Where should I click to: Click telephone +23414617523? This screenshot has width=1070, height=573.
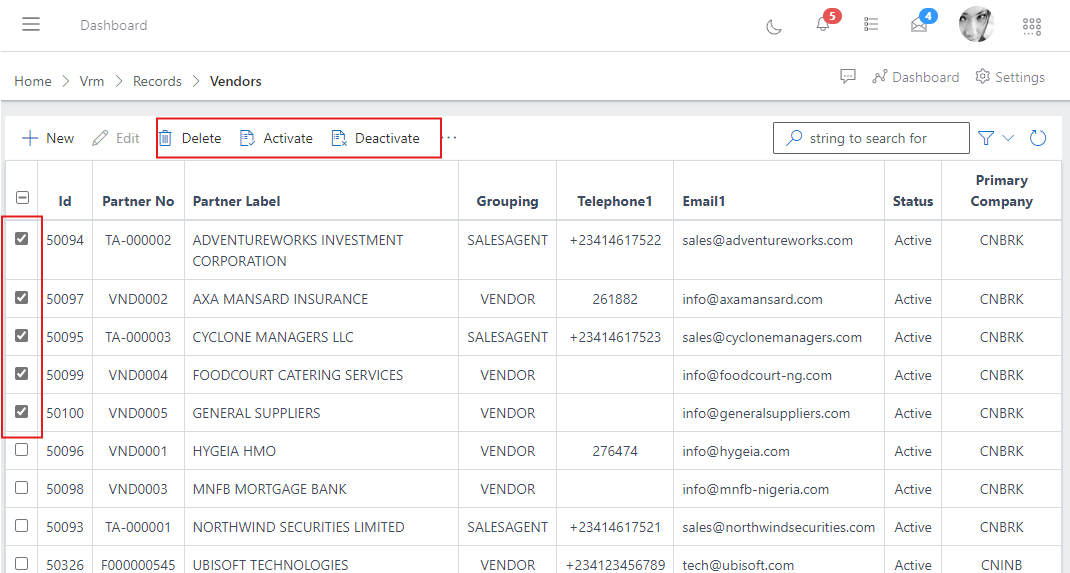pyautogui.click(x=615, y=337)
